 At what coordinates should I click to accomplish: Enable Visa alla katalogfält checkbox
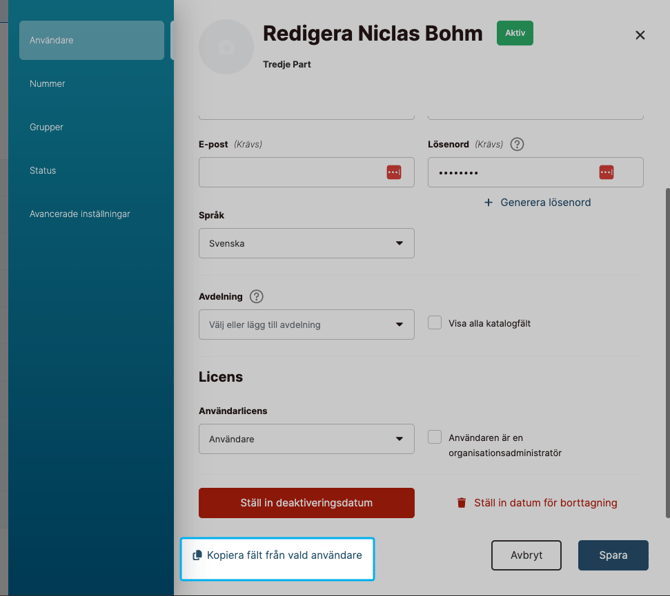[435, 323]
